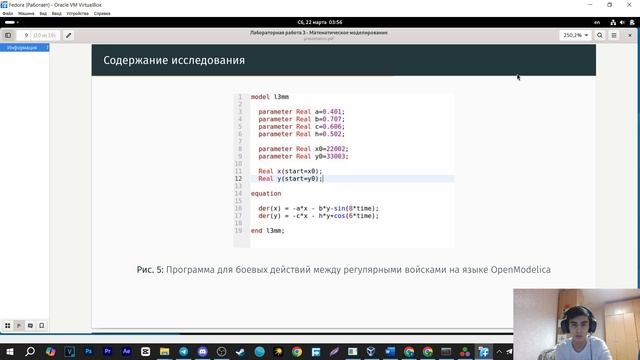Launch Premiere Pro from the taskbar

point(107,351)
